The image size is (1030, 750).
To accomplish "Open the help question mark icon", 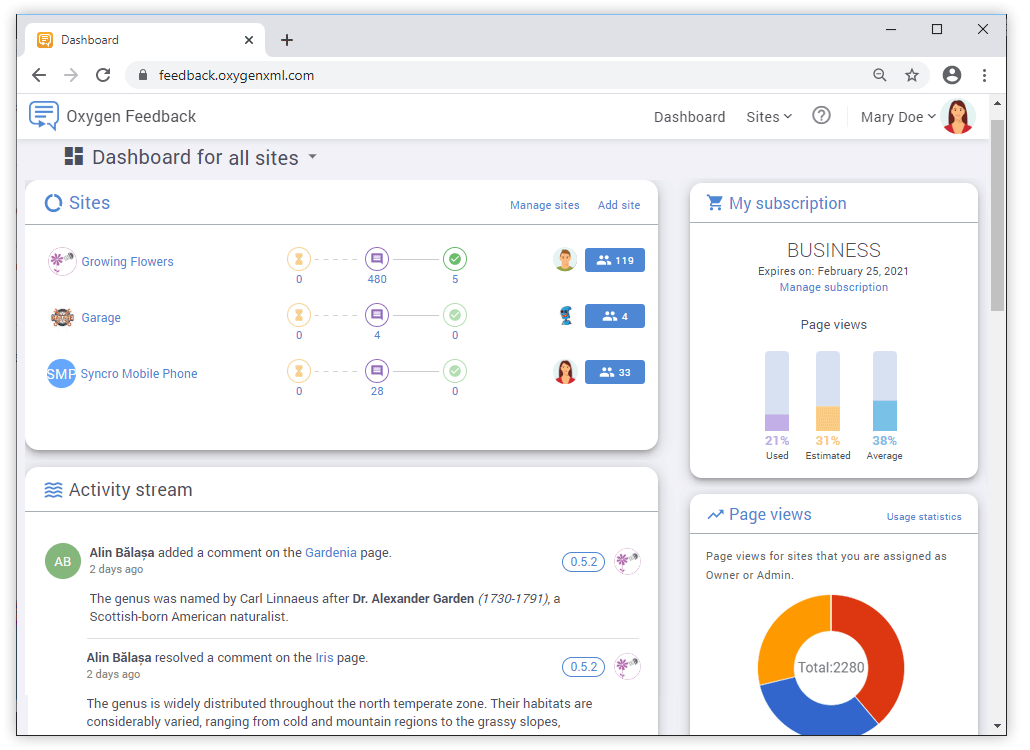I will tap(821, 116).
